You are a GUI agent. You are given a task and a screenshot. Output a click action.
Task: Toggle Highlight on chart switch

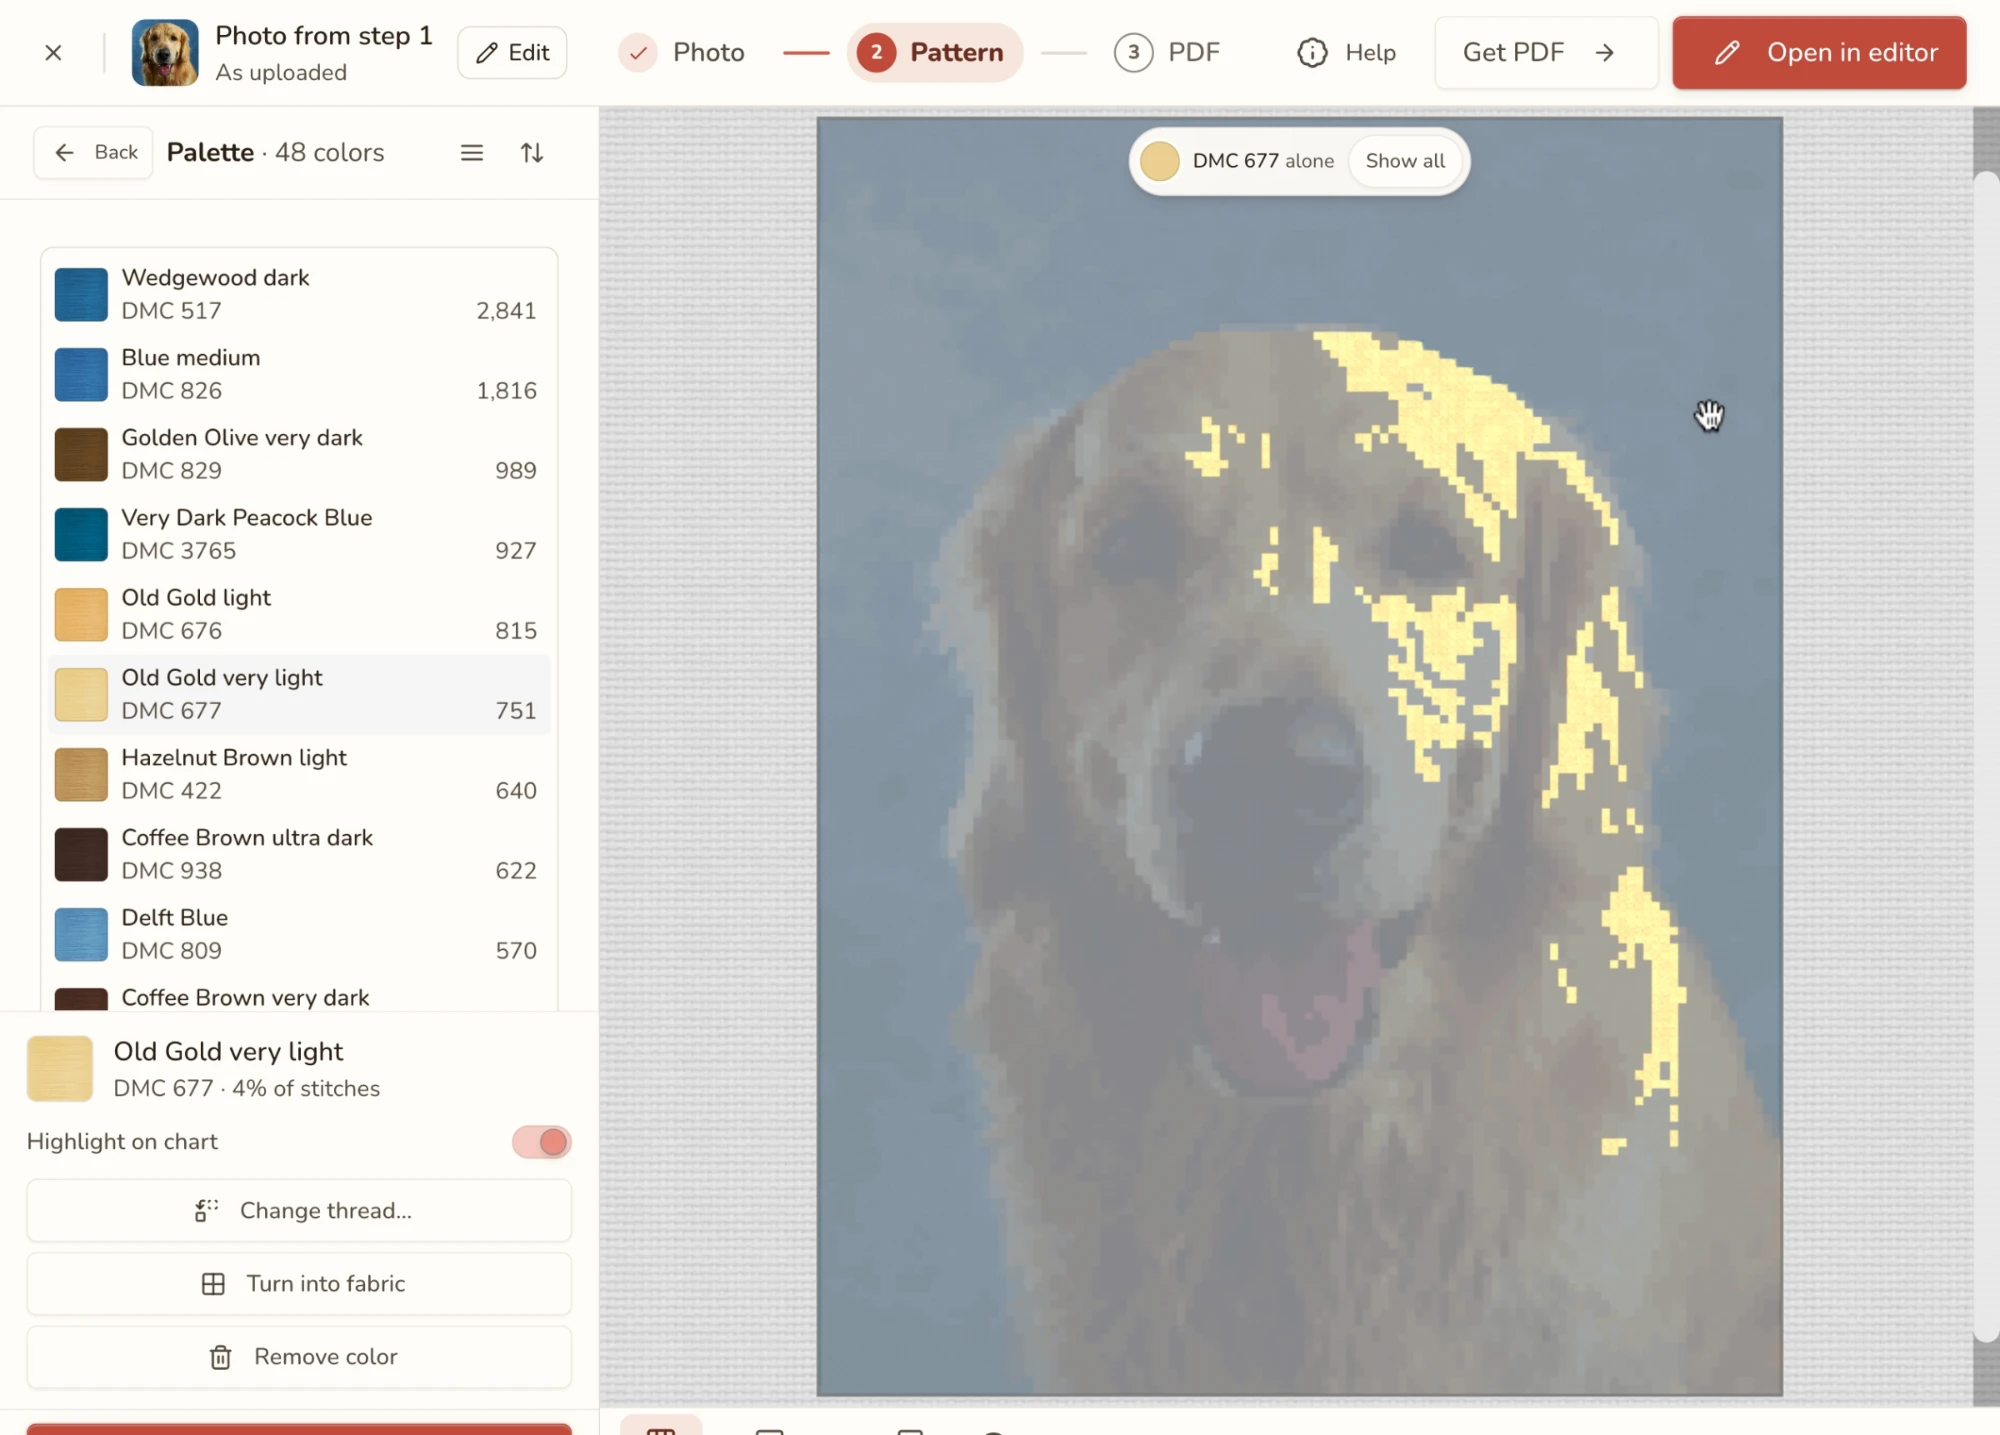click(x=541, y=1142)
